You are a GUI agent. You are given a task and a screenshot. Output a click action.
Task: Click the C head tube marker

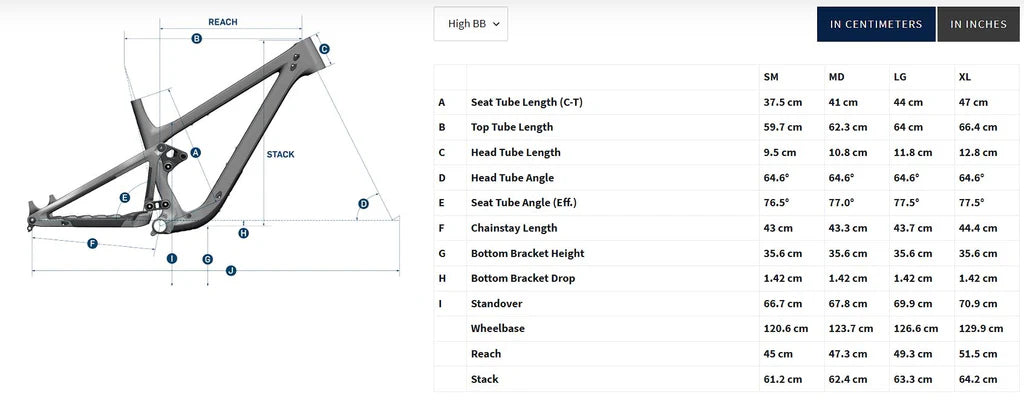coord(324,48)
